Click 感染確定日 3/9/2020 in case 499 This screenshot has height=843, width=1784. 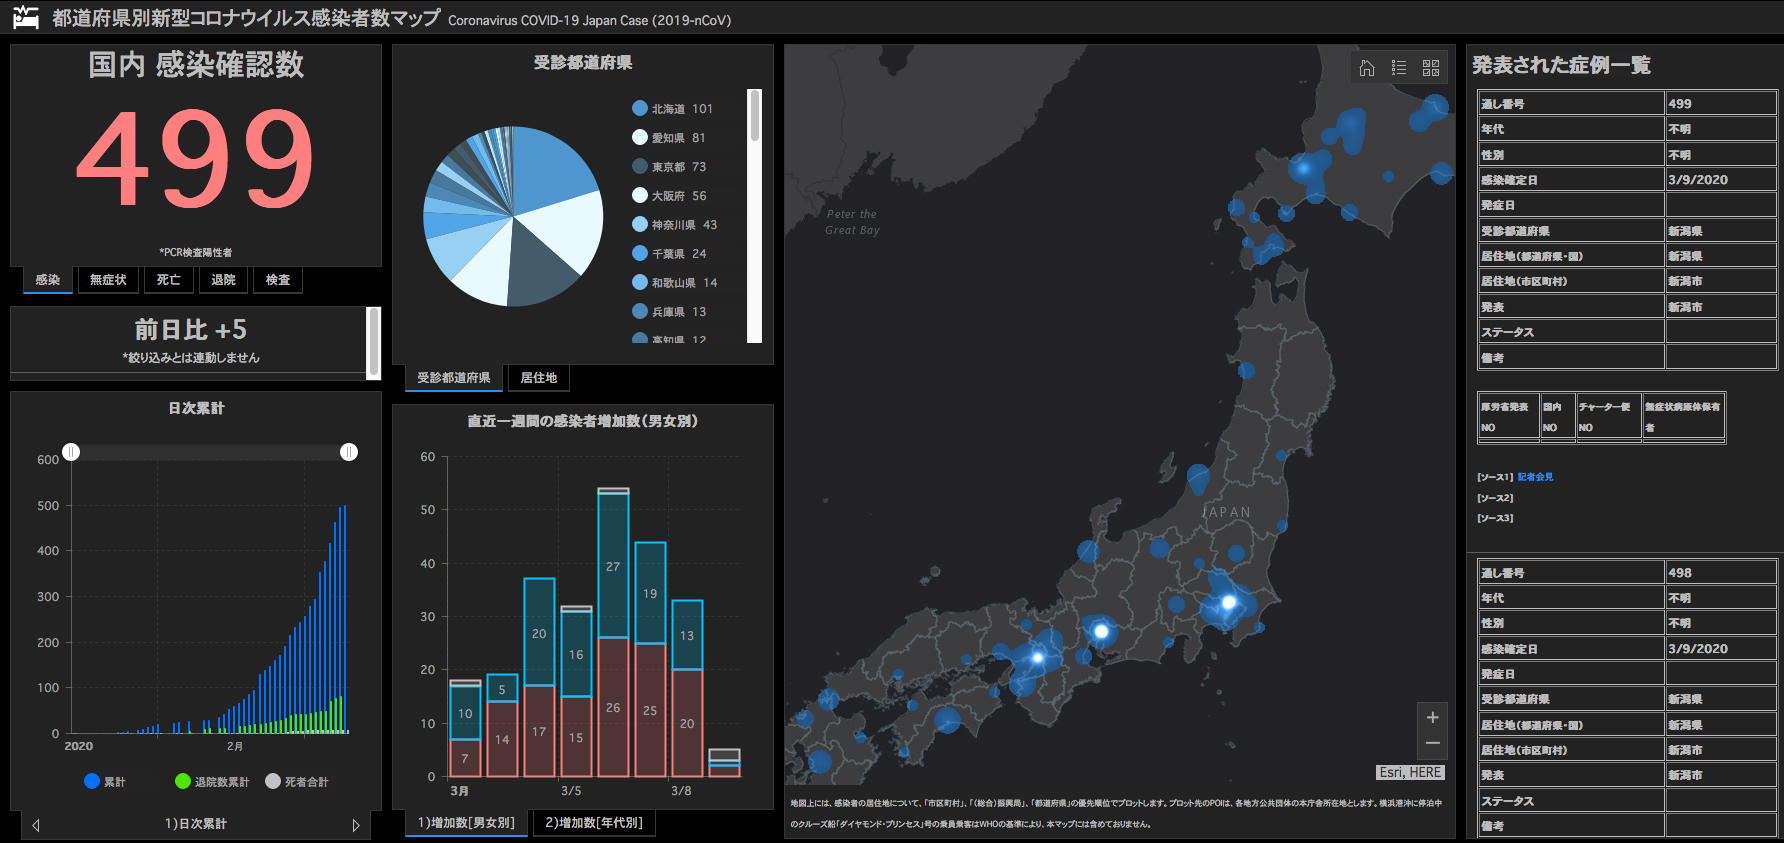(x=1720, y=179)
